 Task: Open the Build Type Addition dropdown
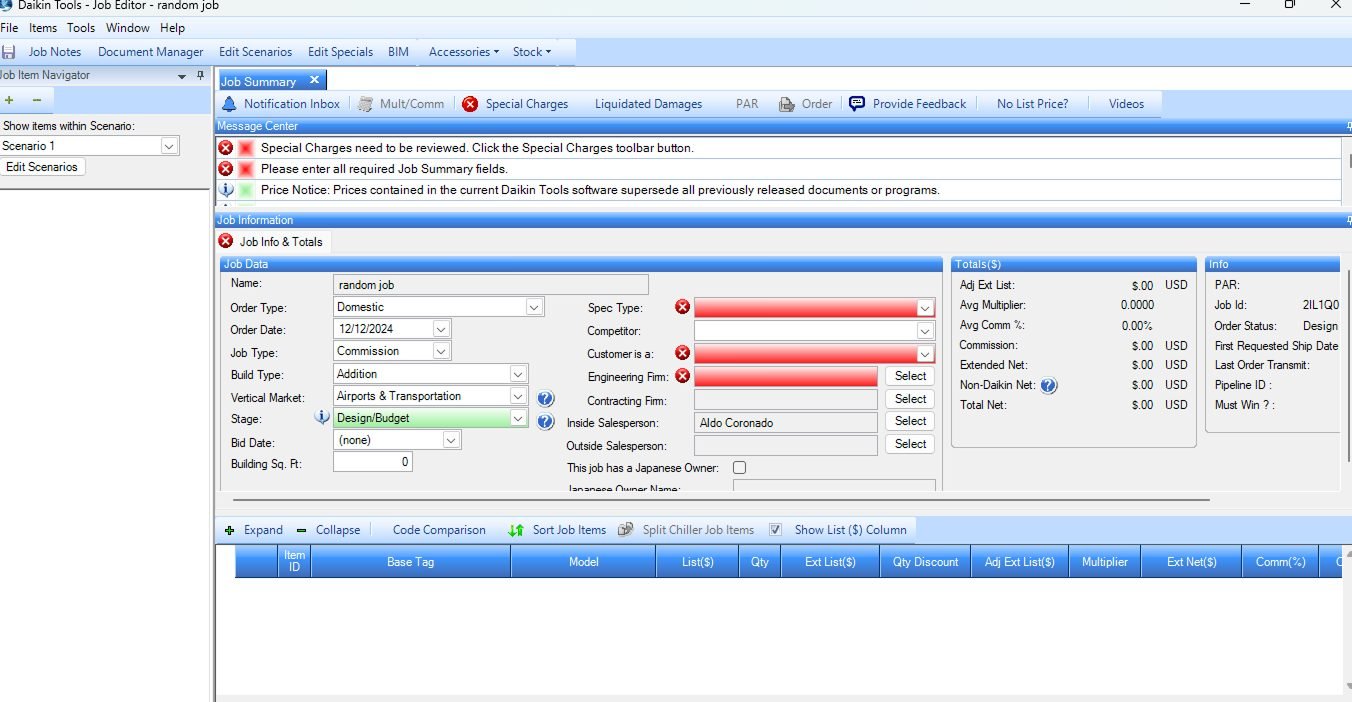[x=517, y=374]
